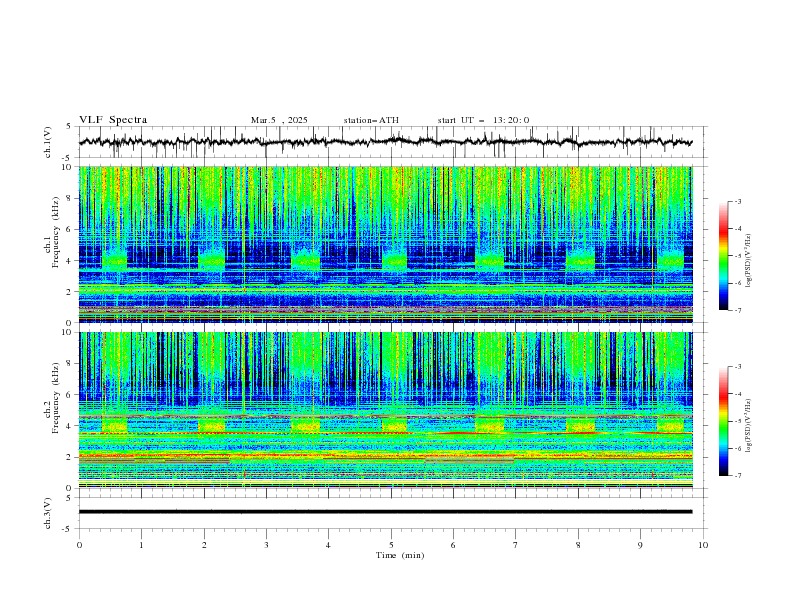Select the ch.1 color bar log(PSD) label
The height and width of the screenshot is (612, 792).
(748, 261)
